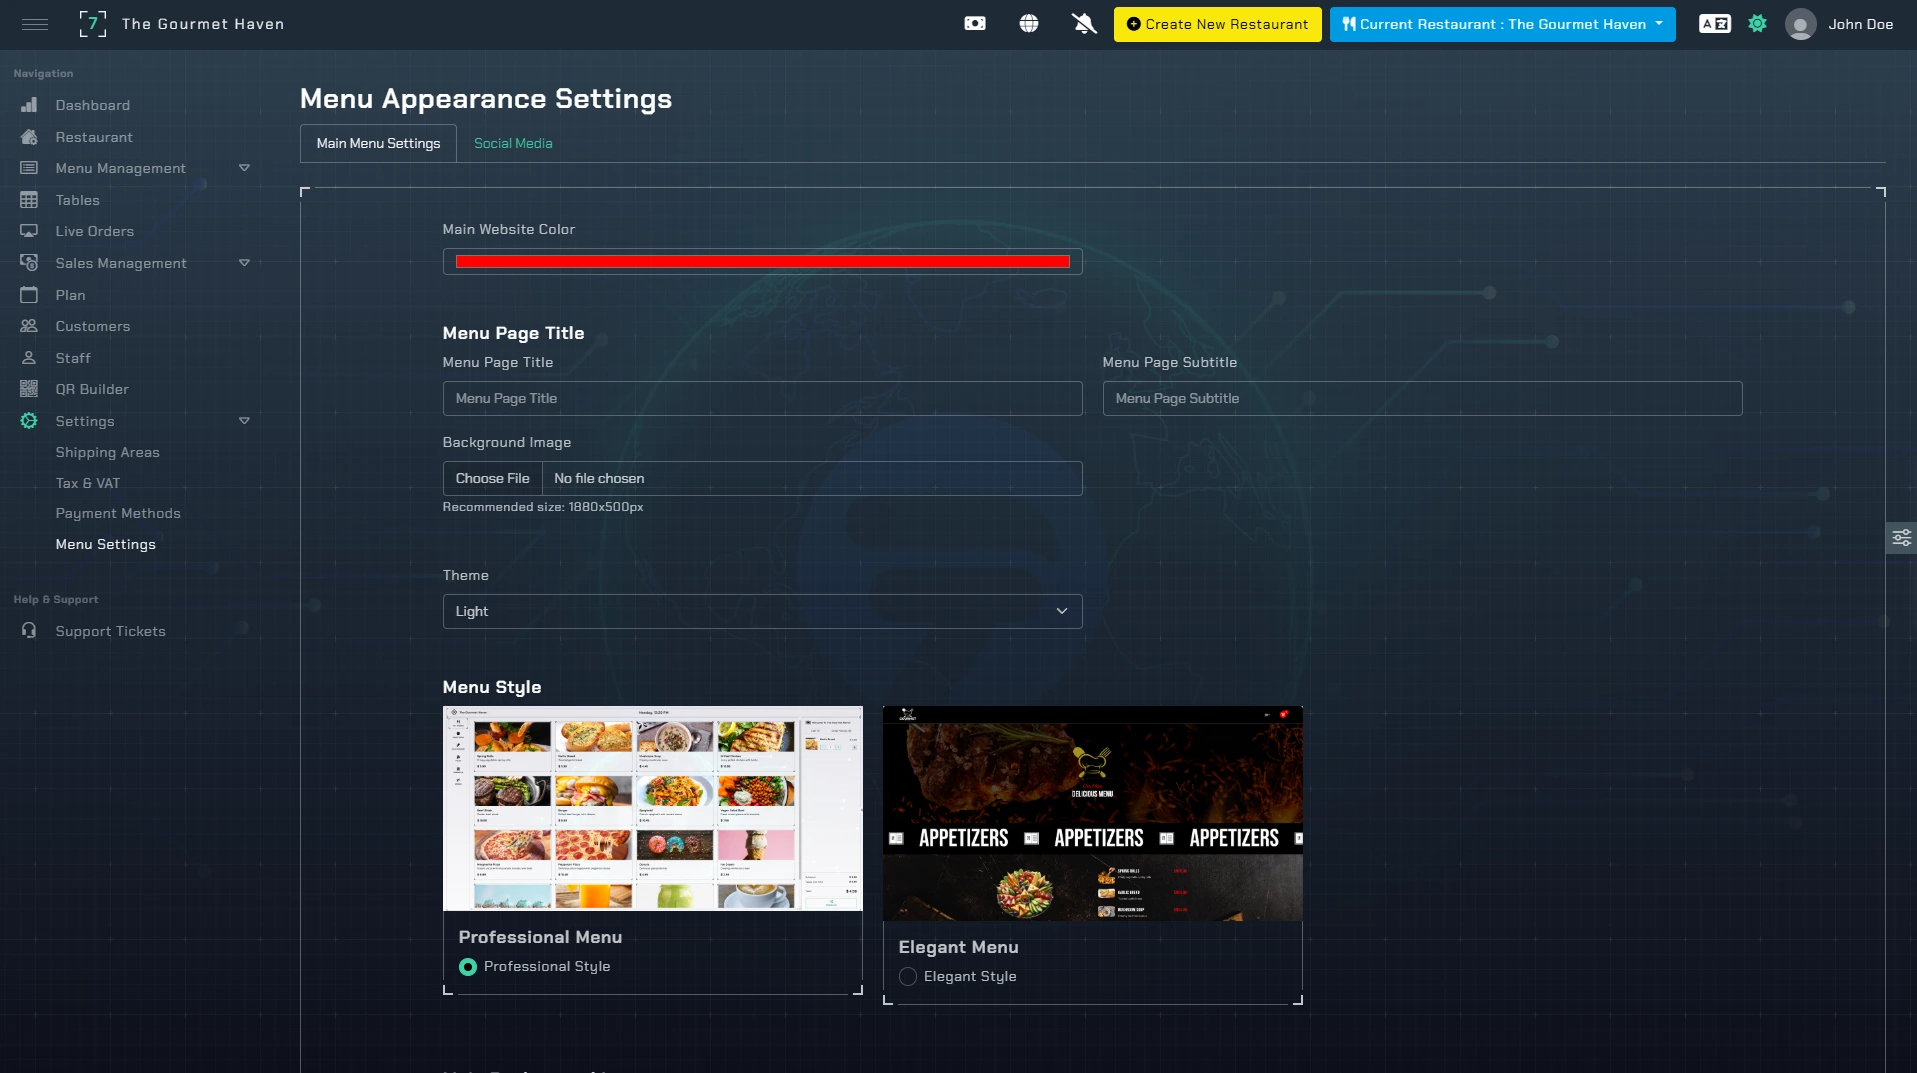
Task: Click the "No file chosen" text
Action: point(599,479)
